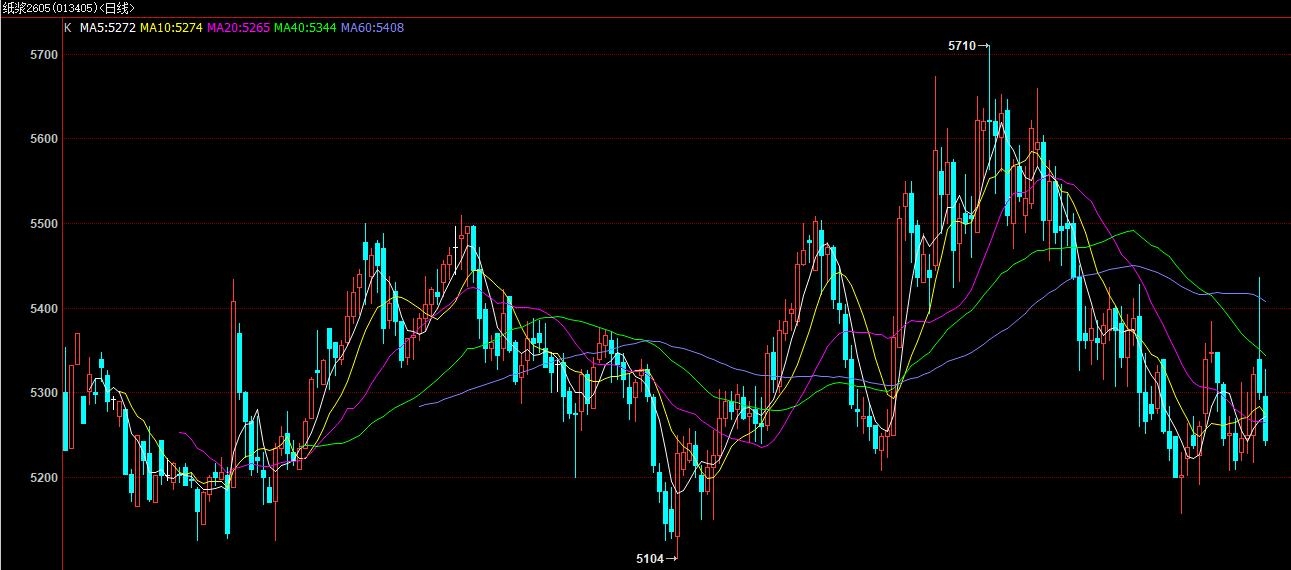Click the MA5:5272 indicator label

point(107,27)
